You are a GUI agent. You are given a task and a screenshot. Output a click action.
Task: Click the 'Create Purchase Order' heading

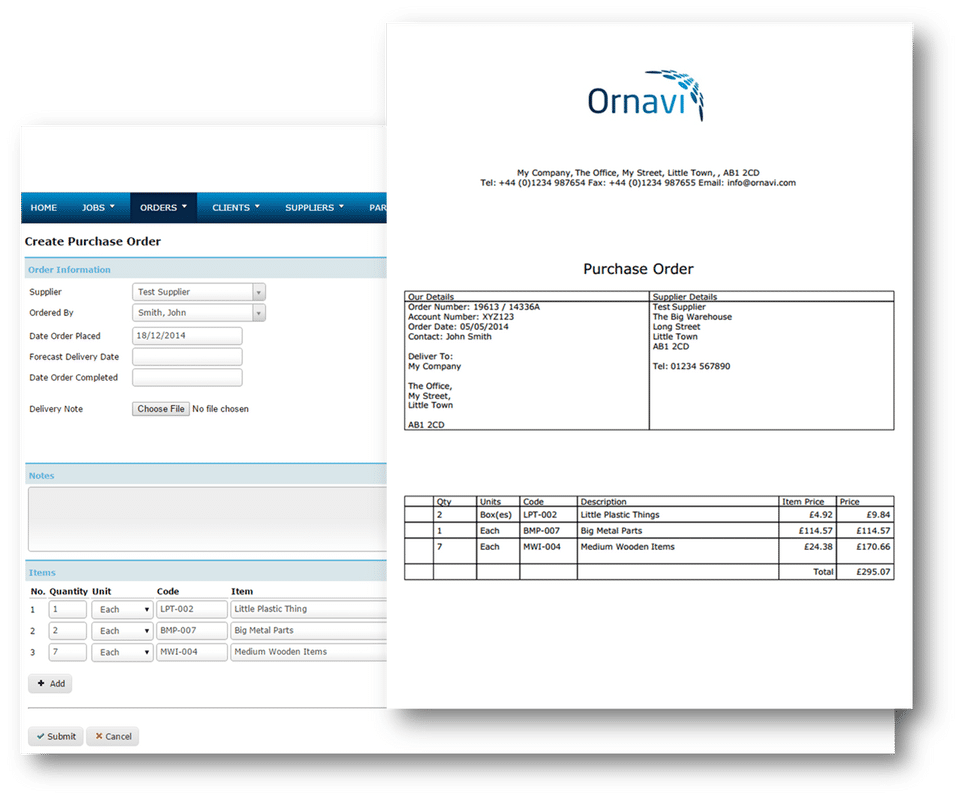tap(93, 241)
